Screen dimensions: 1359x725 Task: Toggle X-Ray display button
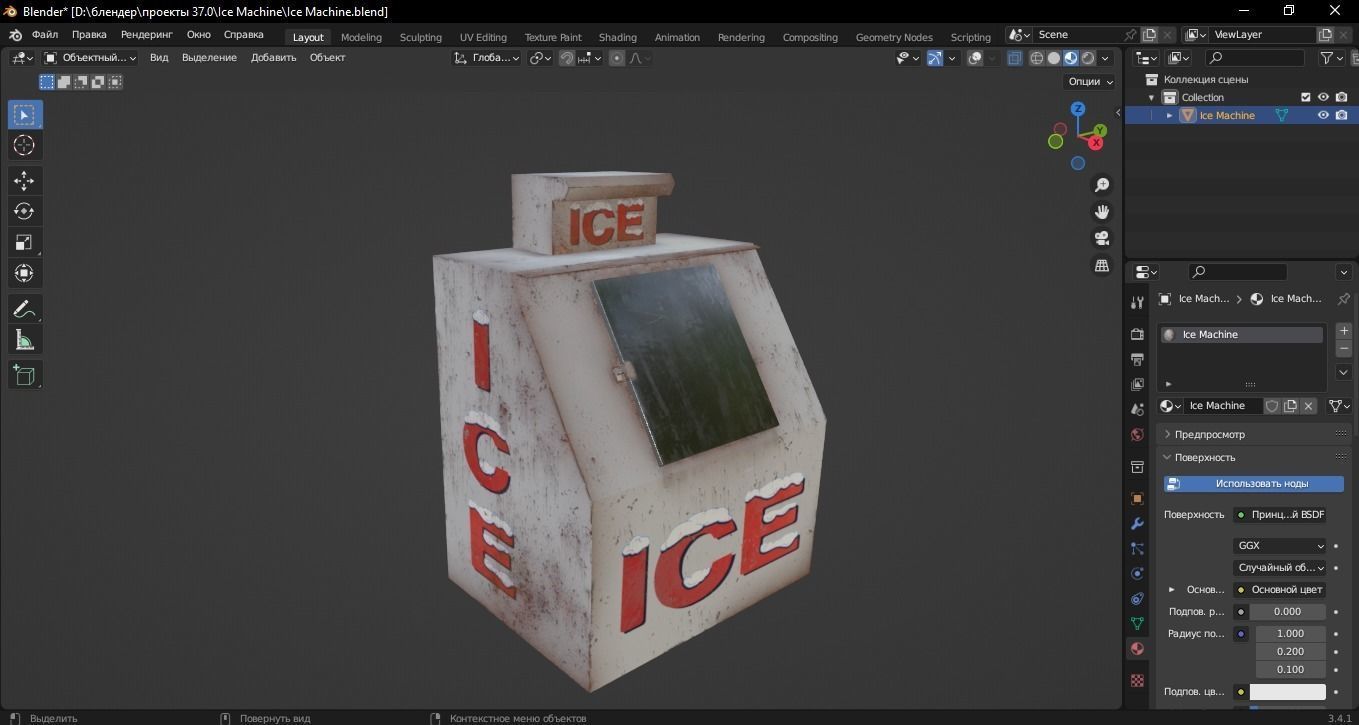pos(1015,58)
